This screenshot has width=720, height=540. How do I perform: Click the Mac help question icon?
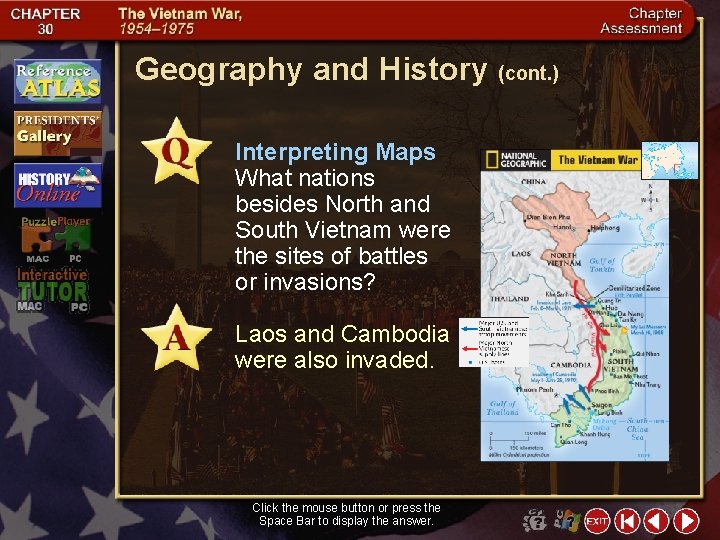pos(535,521)
